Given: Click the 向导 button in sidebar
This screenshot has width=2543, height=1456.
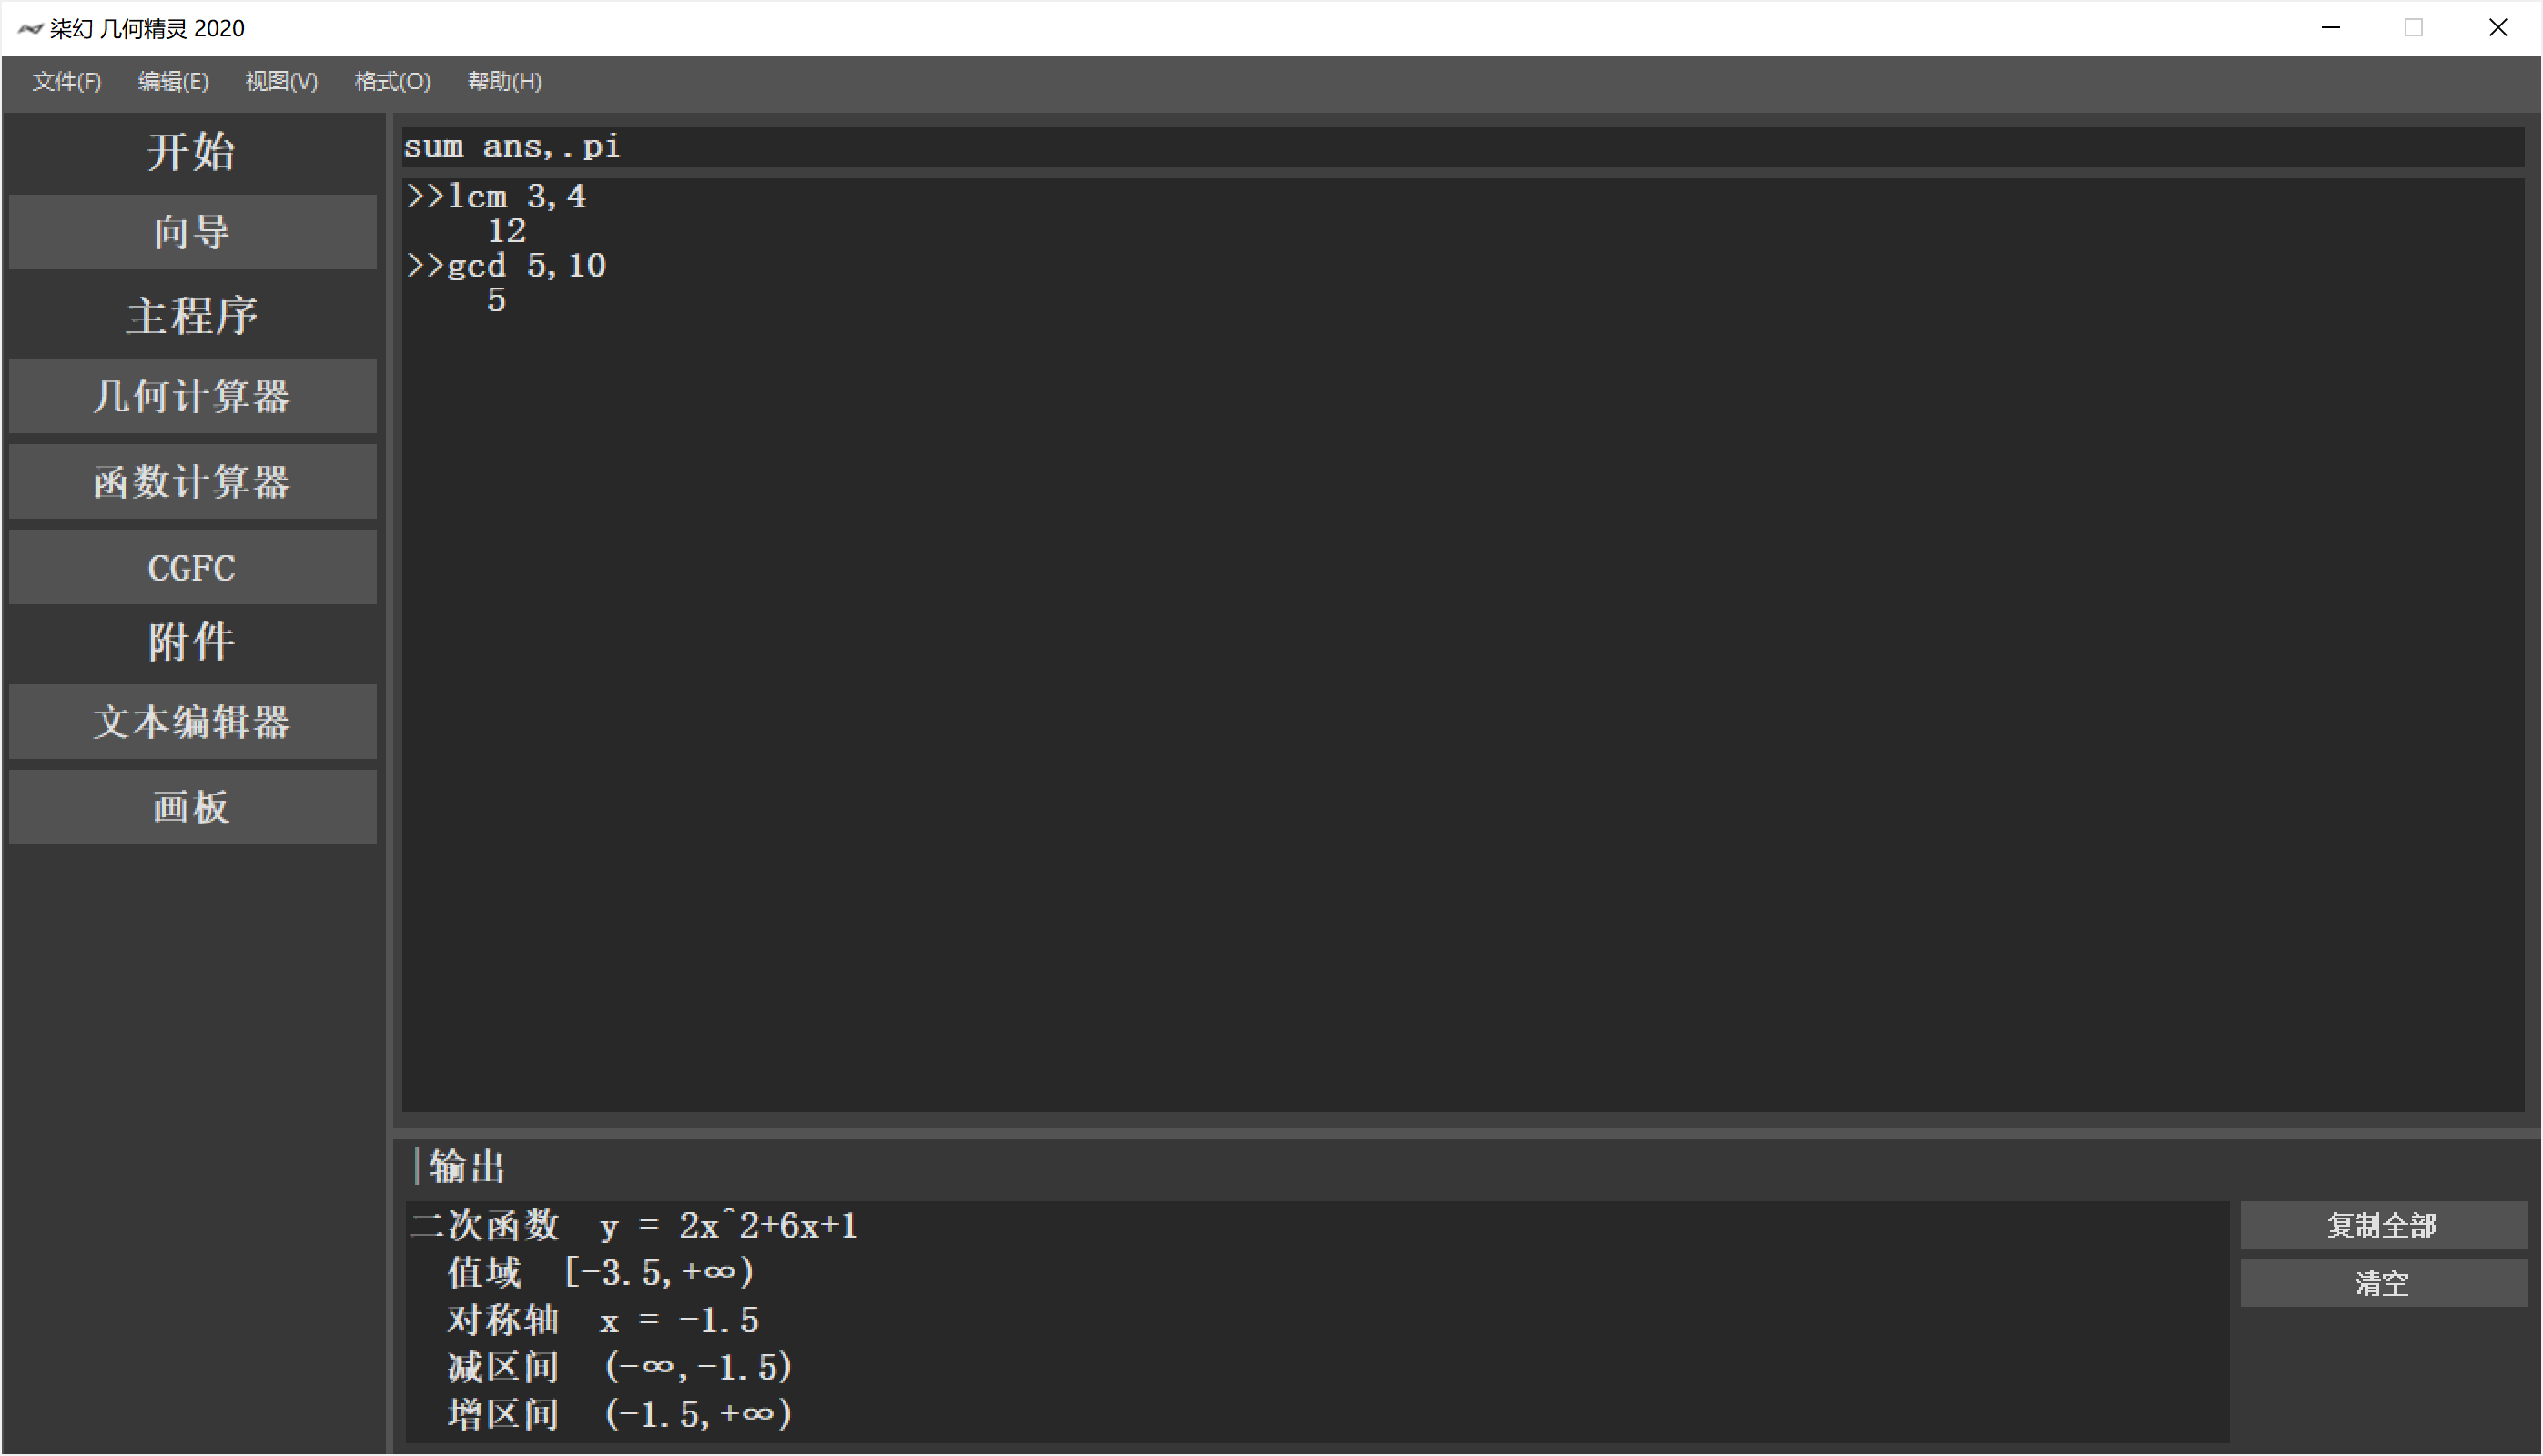Looking at the screenshot, I should point(192,232).
